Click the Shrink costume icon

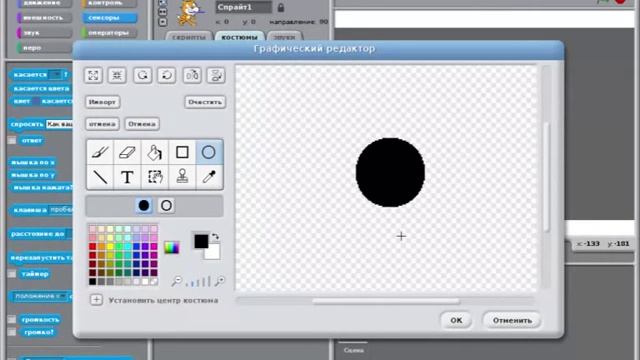117,76
